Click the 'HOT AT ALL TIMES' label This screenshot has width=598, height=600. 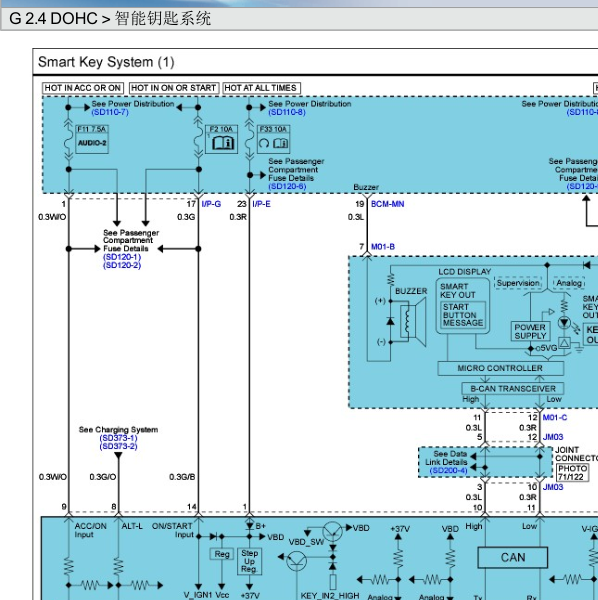[261, 88]
